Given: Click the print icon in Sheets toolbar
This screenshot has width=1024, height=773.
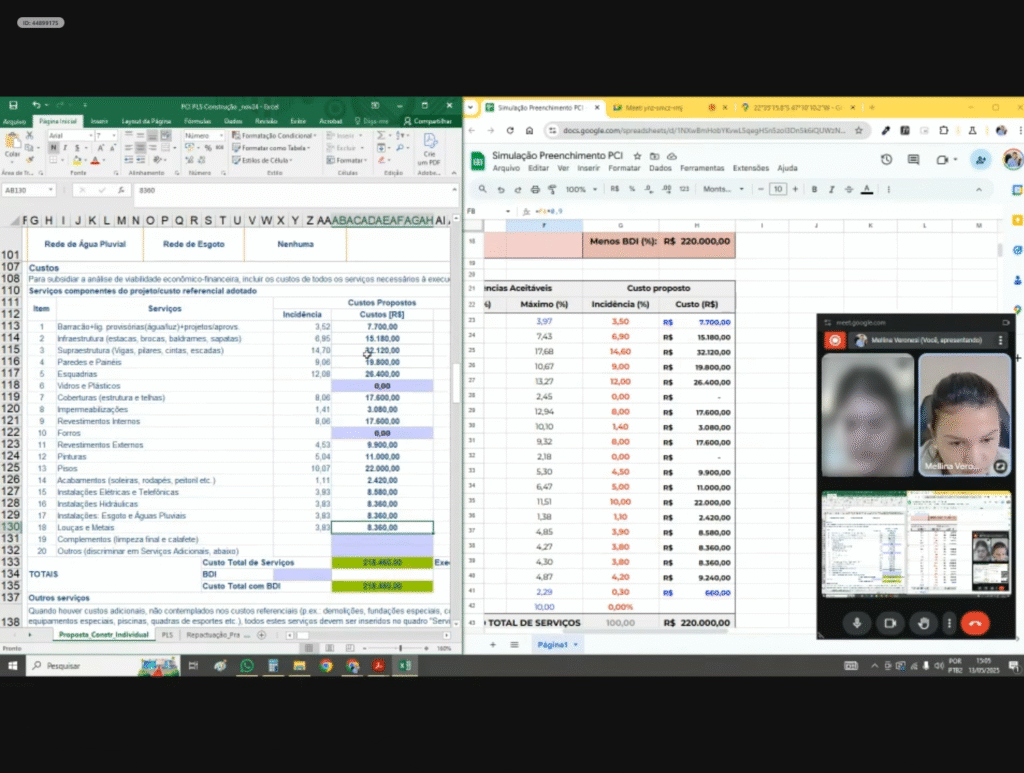Looking at the screenshot, I should coord(535,189).
